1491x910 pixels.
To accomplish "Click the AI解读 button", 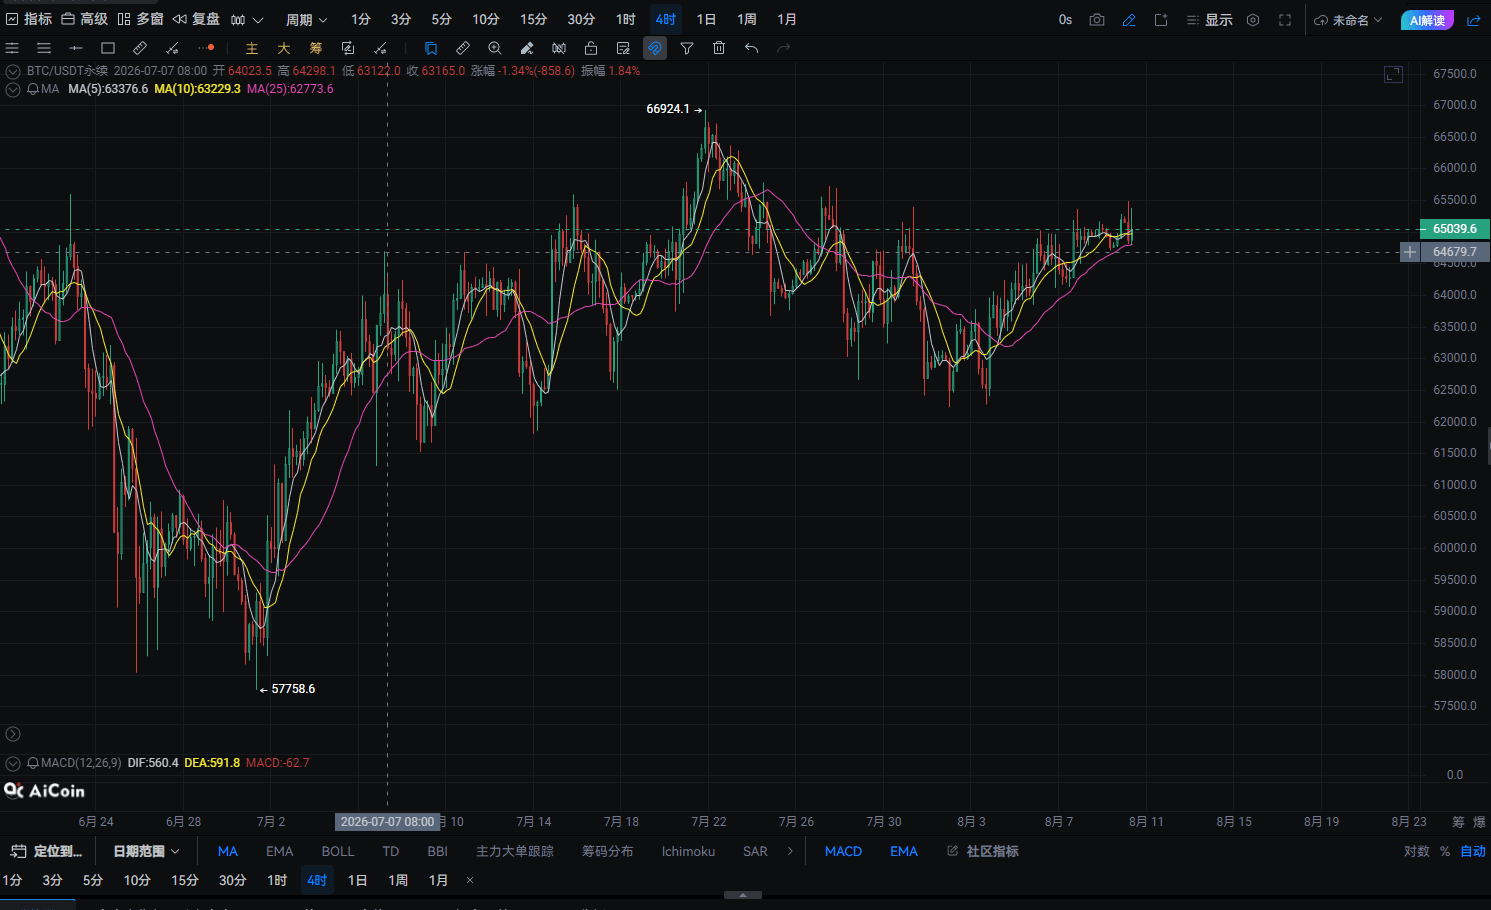I will click(x=1427, y=20).
